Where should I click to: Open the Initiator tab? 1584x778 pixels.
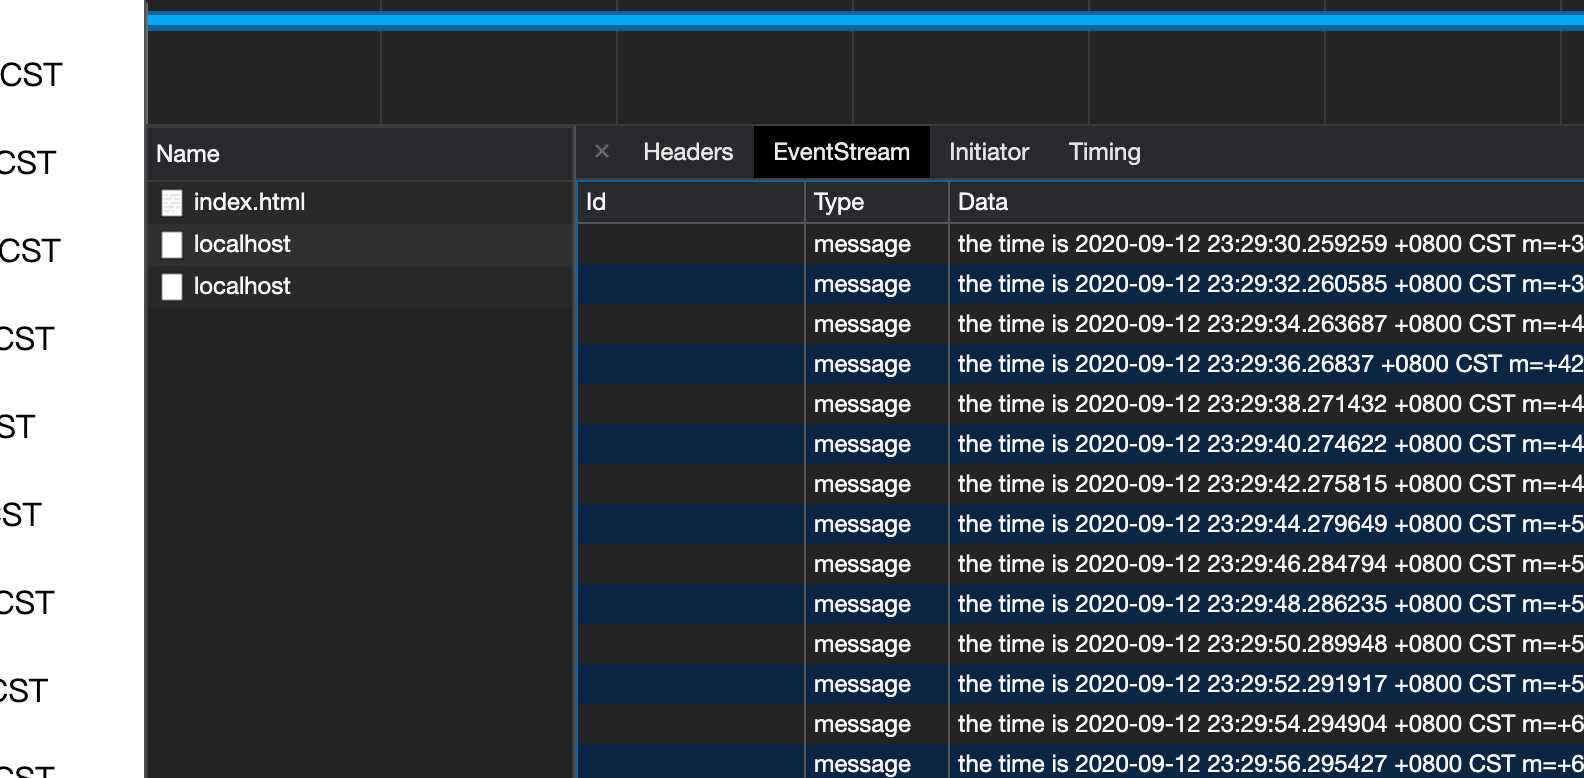(988, 152)
